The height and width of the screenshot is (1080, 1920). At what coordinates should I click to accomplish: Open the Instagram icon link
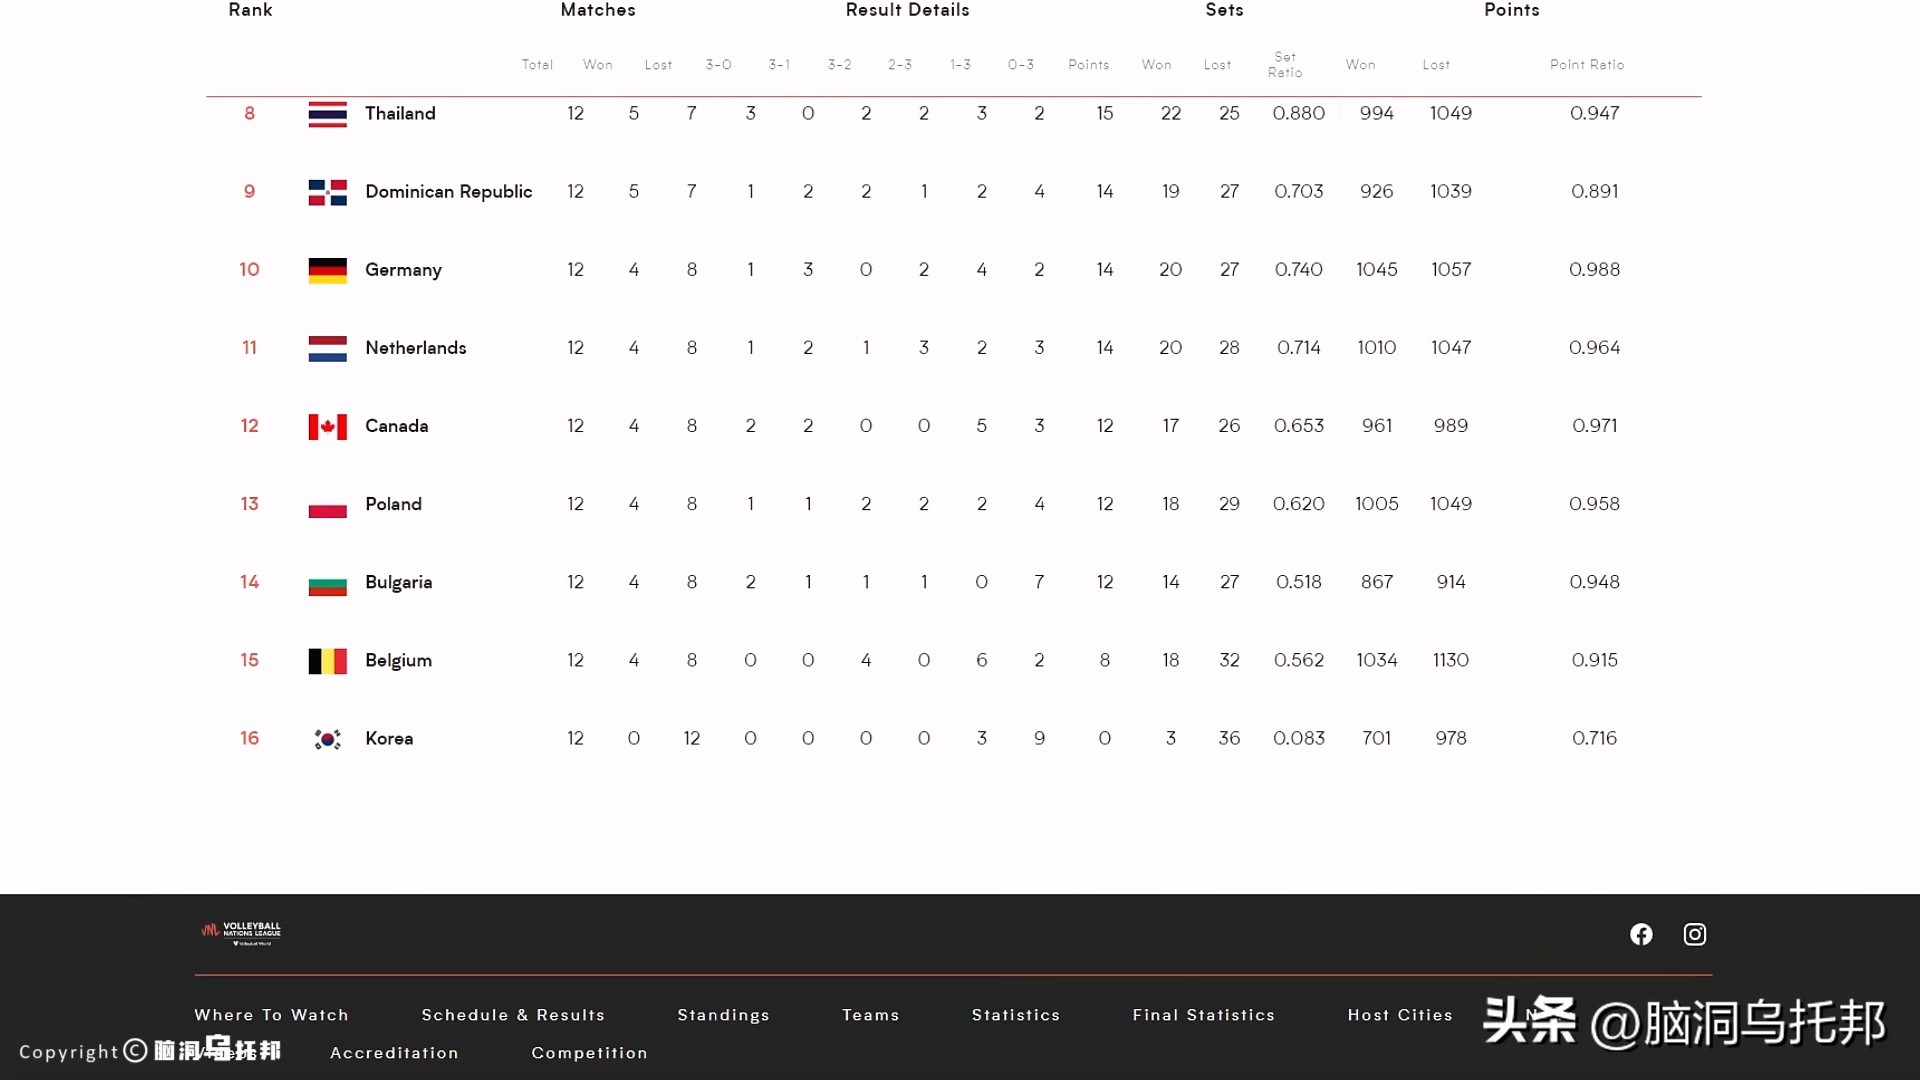[x=1695, y=934]
